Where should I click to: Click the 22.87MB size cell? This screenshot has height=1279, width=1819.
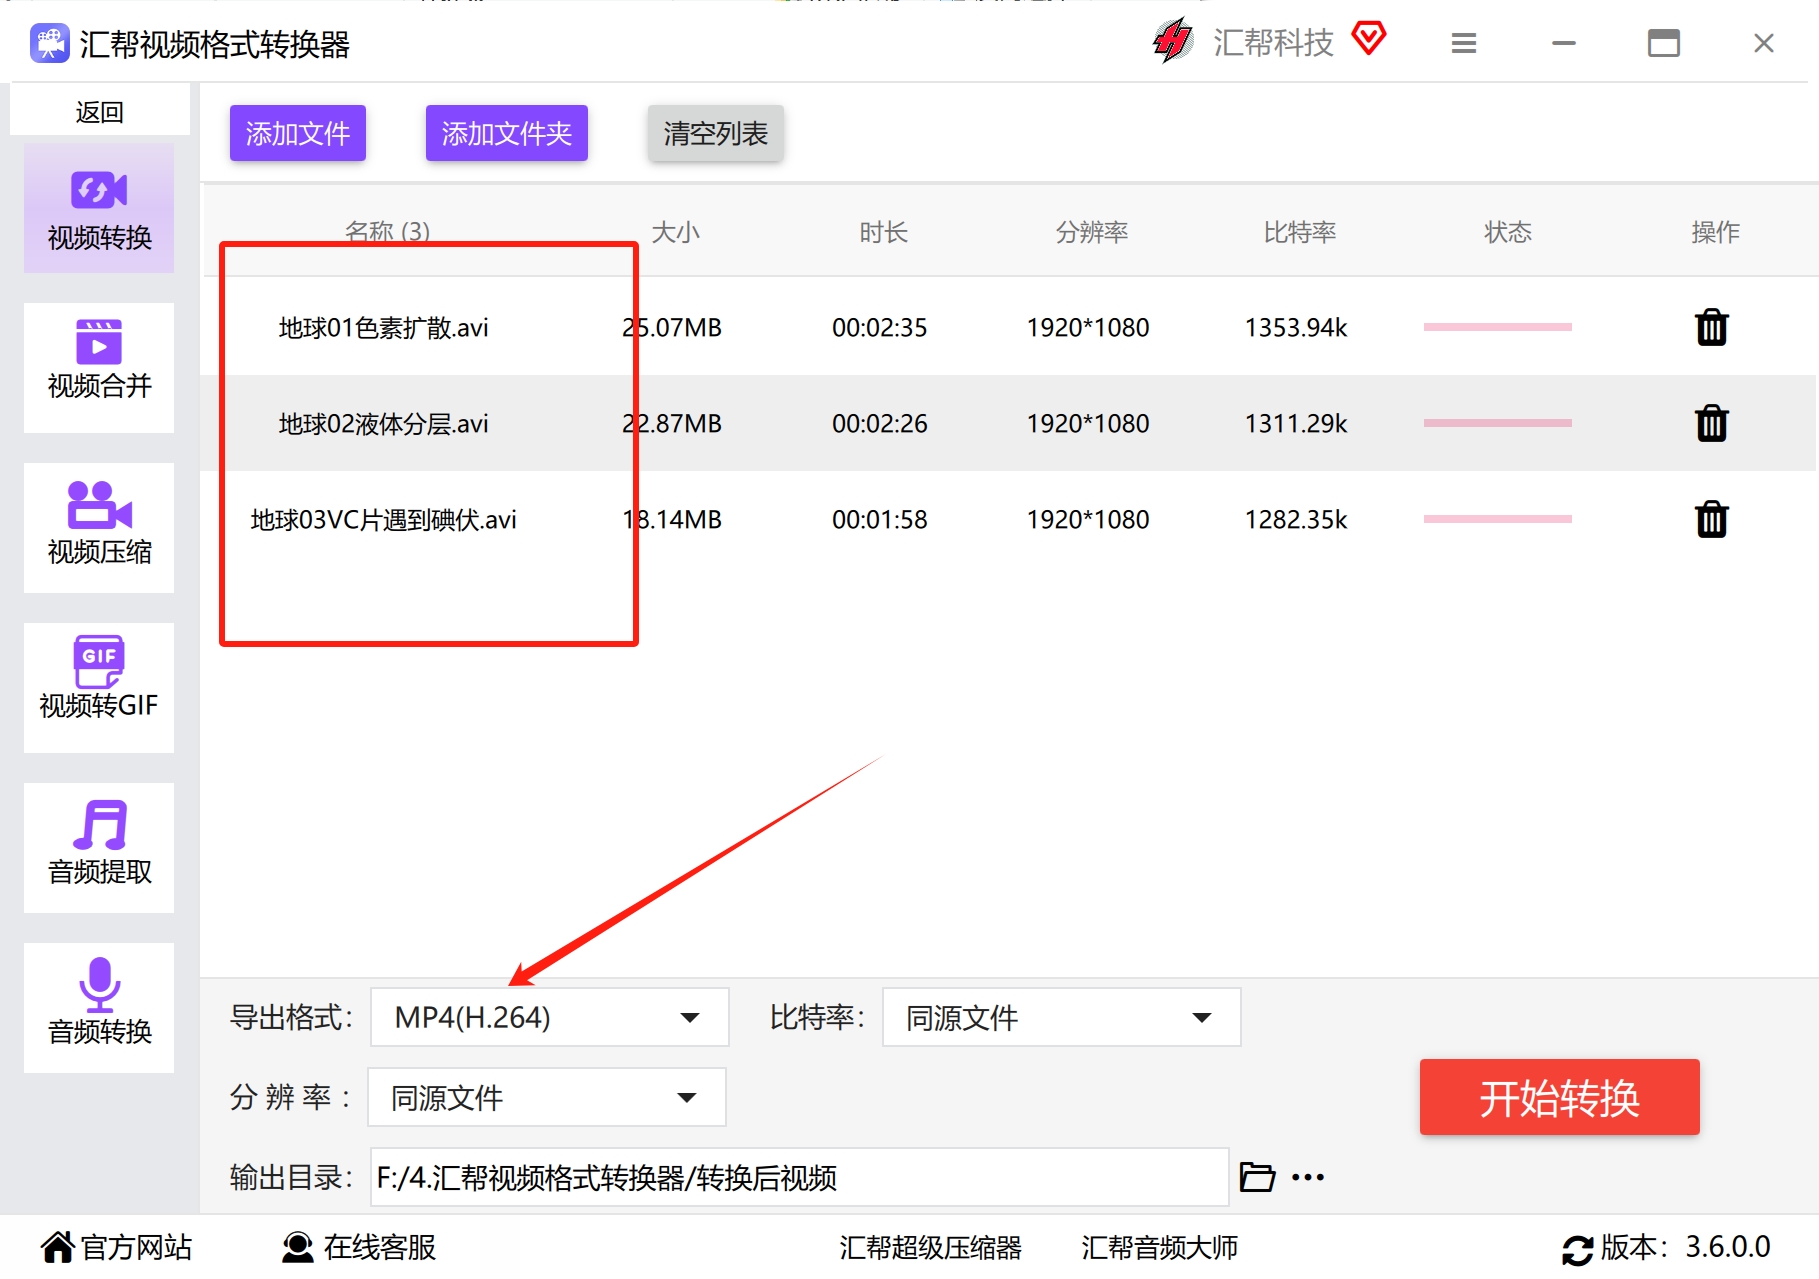coord(672,423)
